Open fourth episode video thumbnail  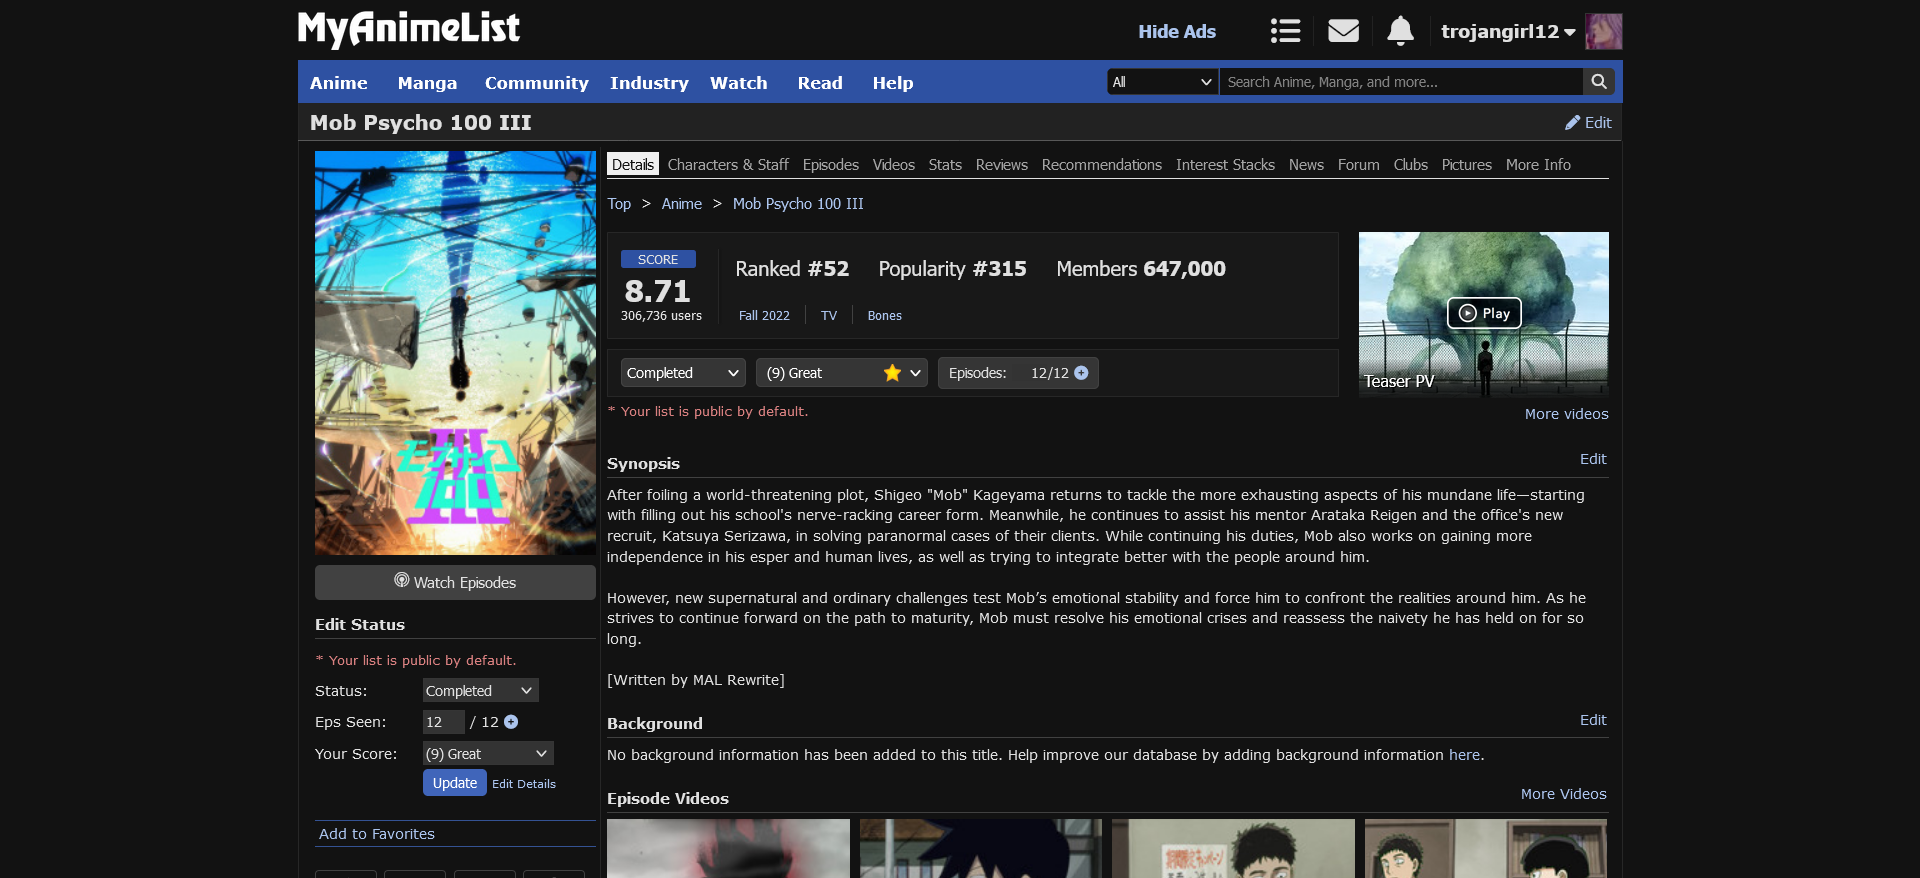pyautogui.click(x=1486, y=848)
